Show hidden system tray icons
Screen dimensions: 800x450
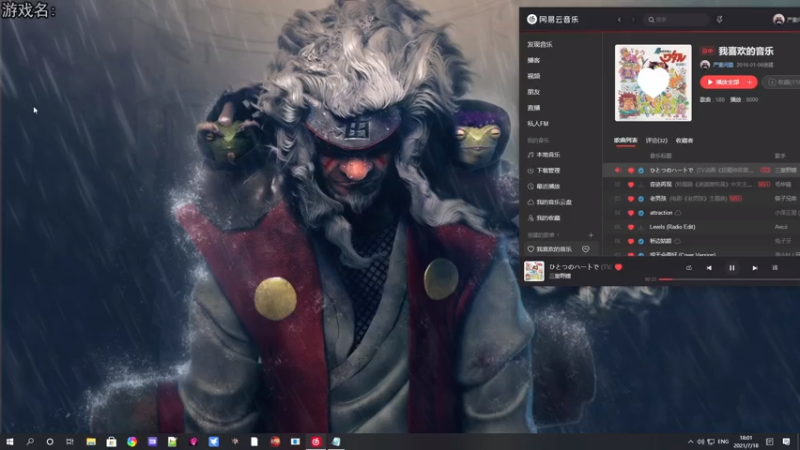tap(690, 442)
